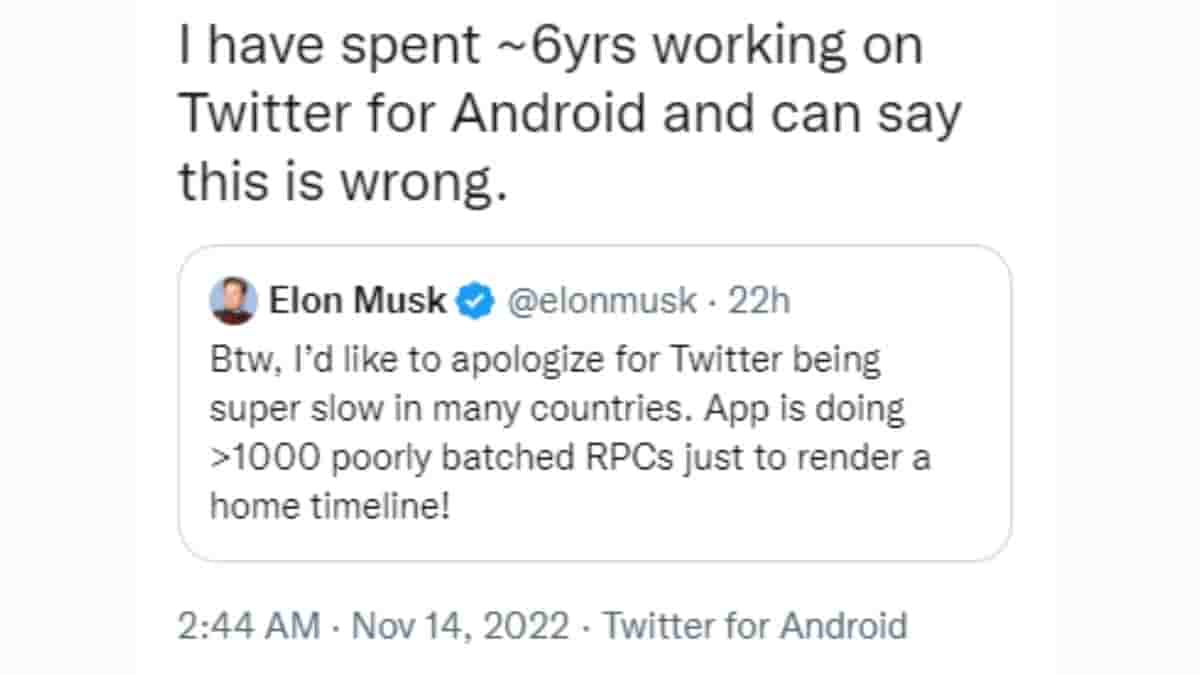
Task: Click blank space beside "home timeline!" in quote card
Action: (700, 506)
